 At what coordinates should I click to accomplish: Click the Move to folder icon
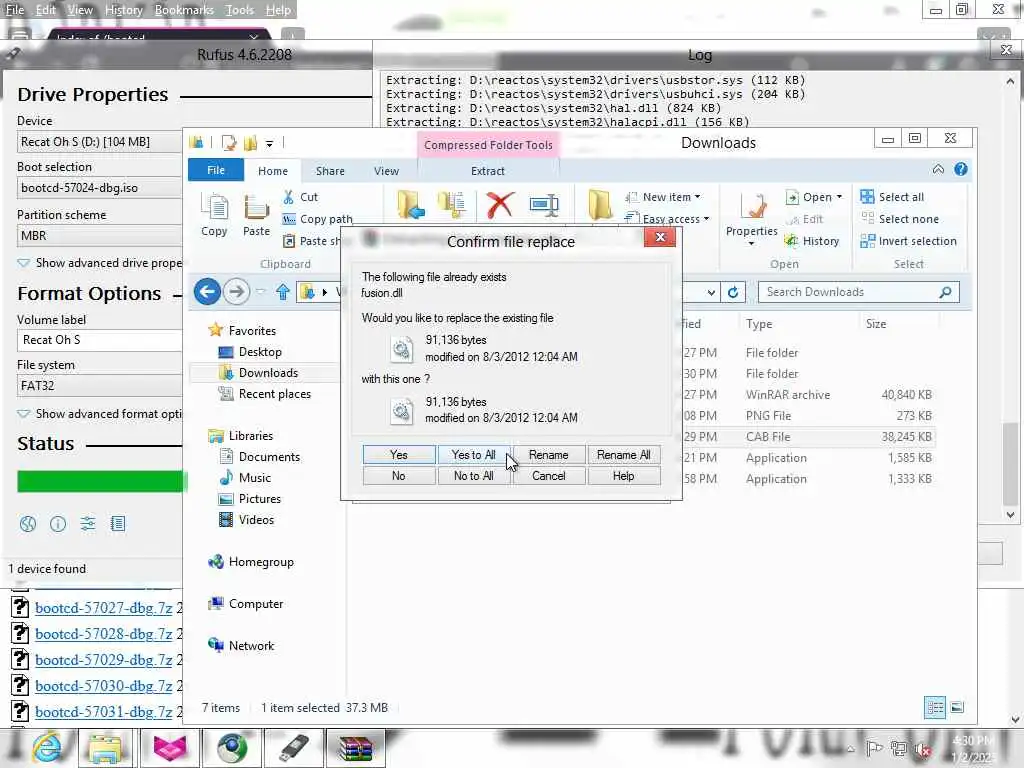point(410,204)
